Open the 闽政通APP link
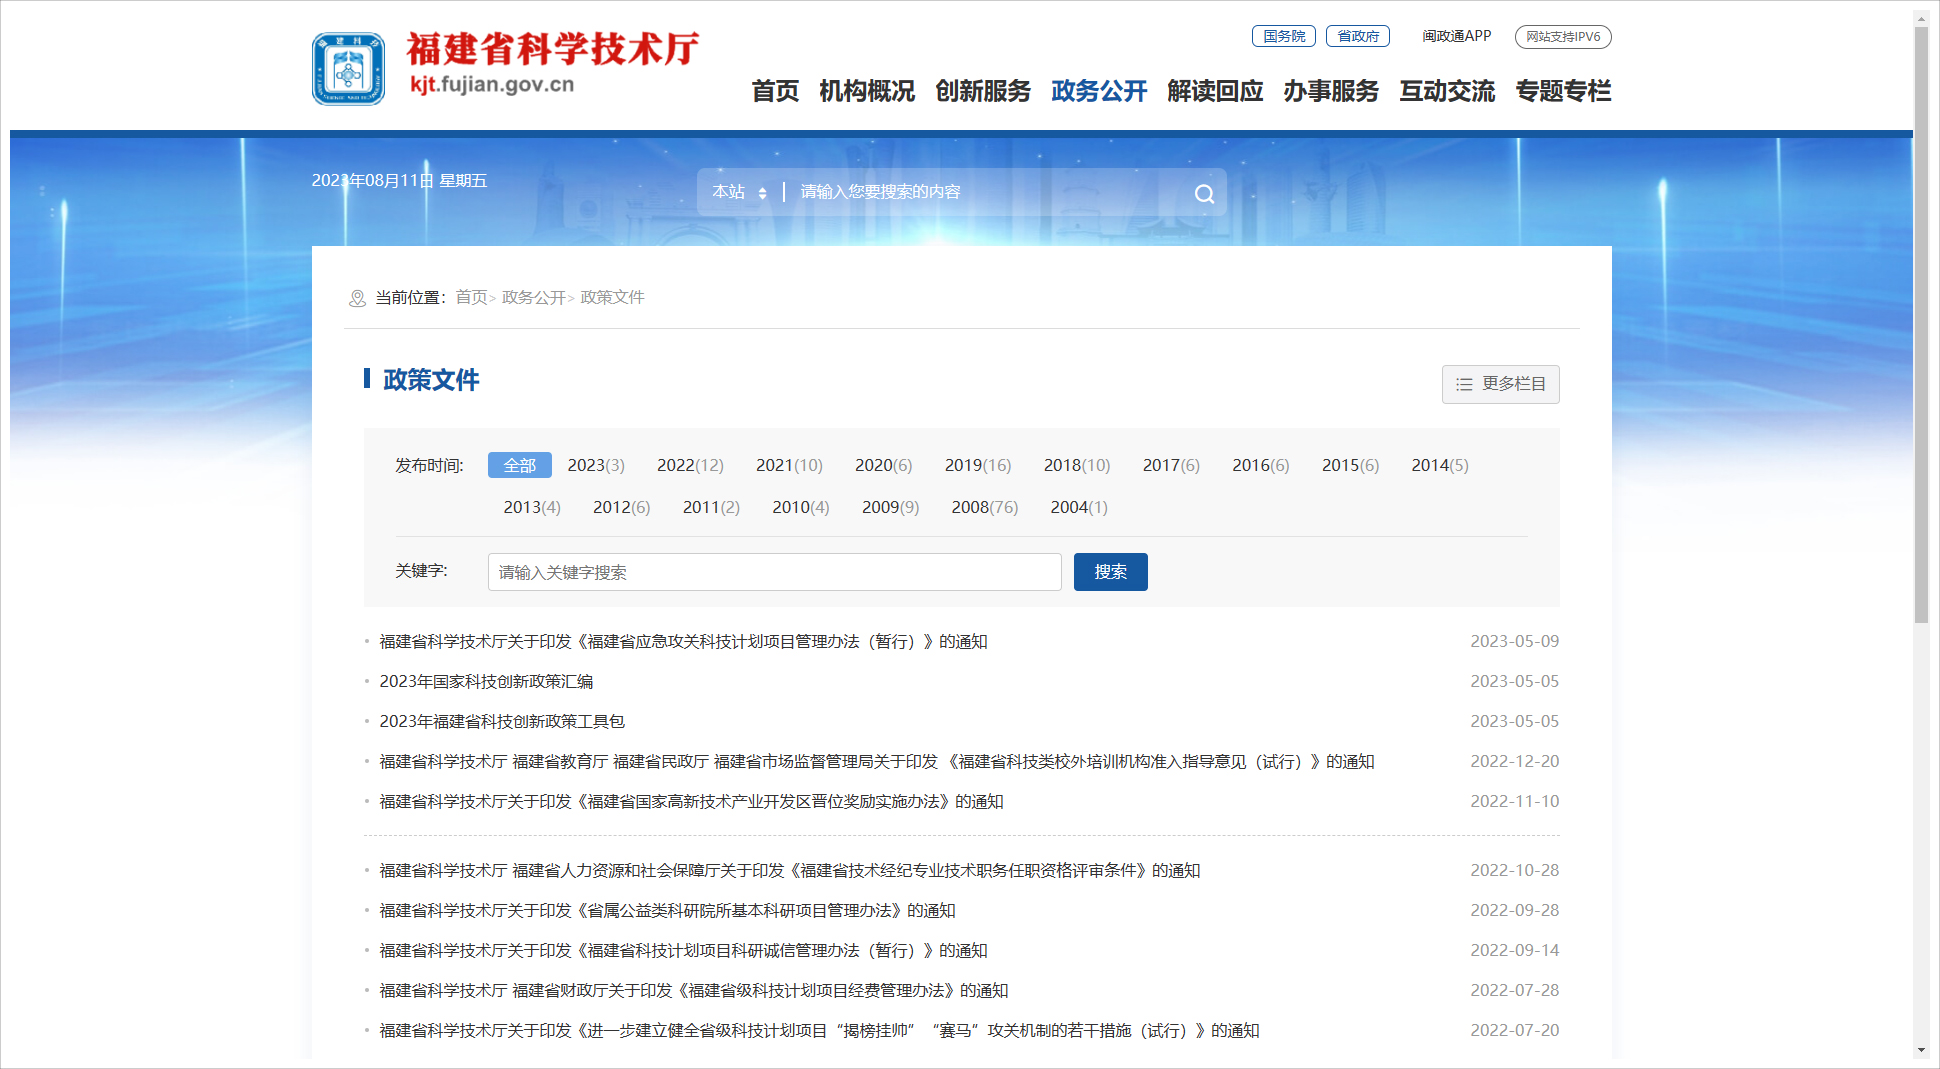Image resolution: width=1940 pixels, height=1069 pixels. [x=1456, y=36]
